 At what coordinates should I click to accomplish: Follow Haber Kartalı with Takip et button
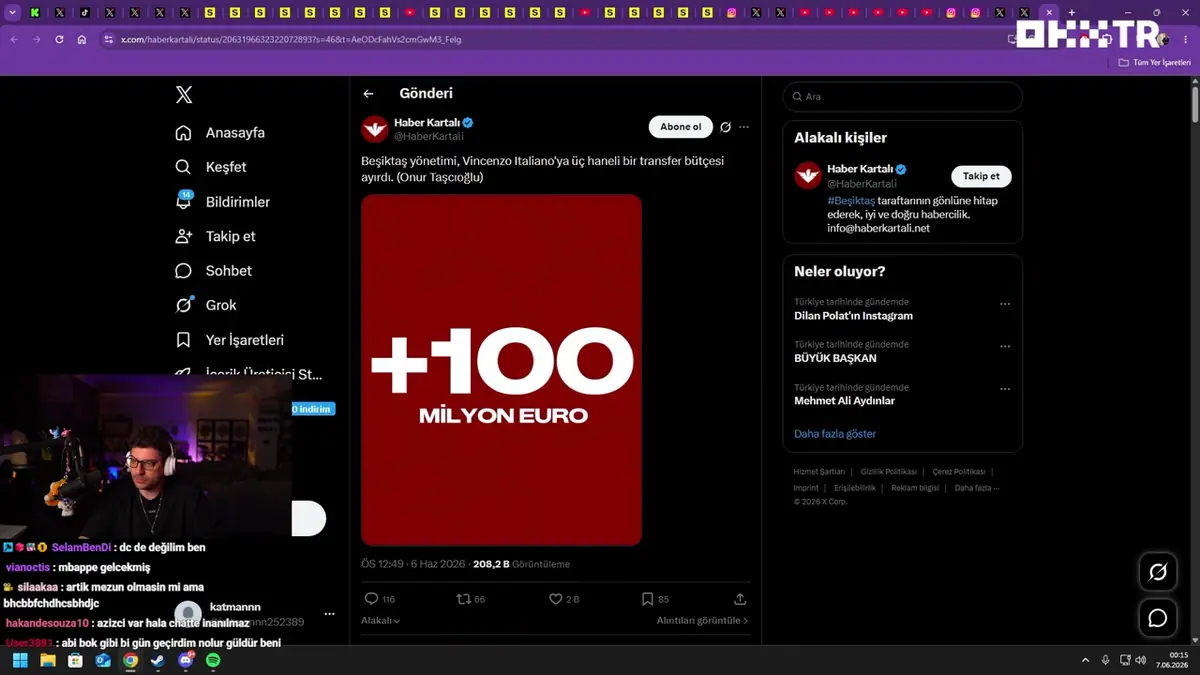[x=981, y=176]
